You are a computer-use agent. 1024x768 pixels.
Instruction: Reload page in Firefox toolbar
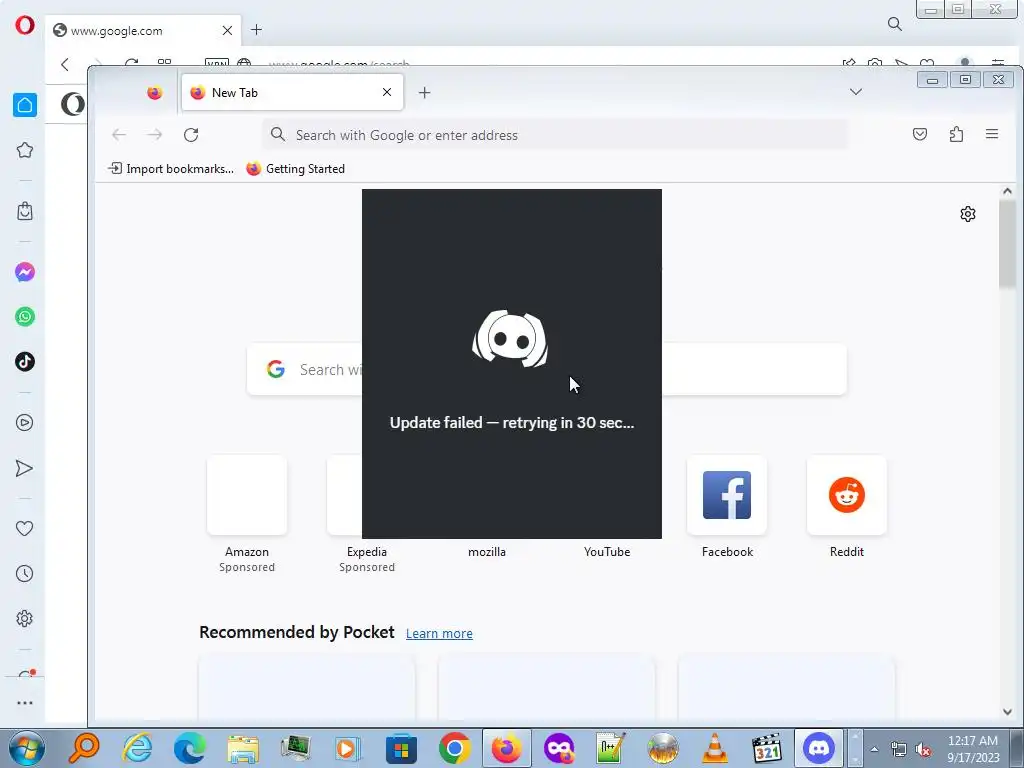[191, 135]
